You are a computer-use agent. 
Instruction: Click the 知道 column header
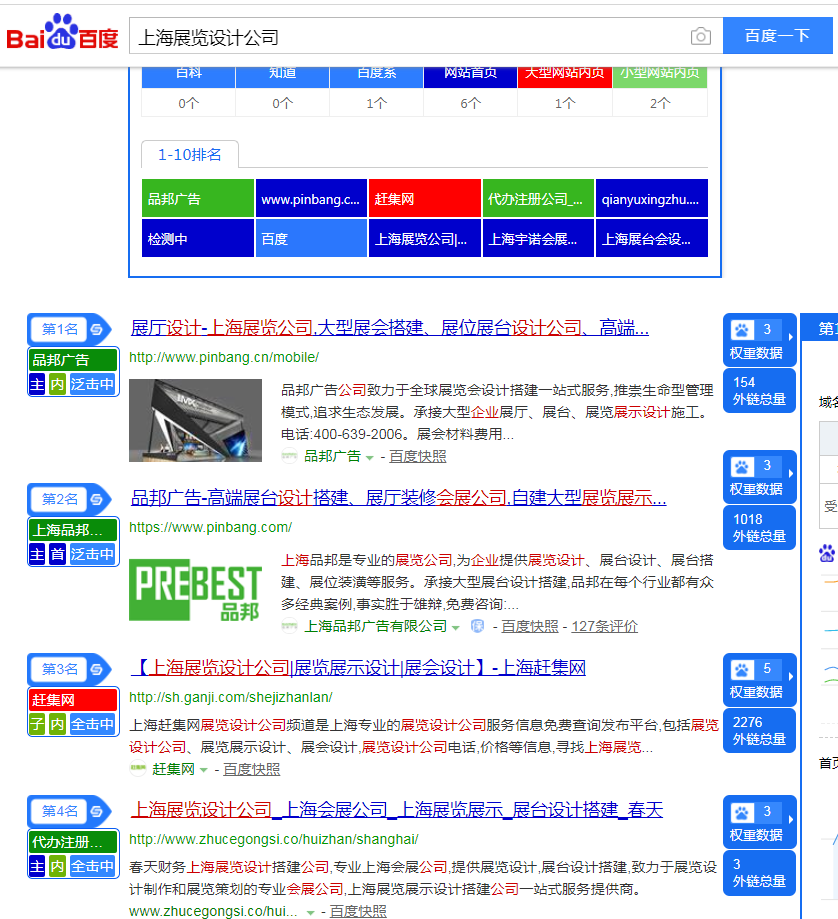tap(282, 75)
